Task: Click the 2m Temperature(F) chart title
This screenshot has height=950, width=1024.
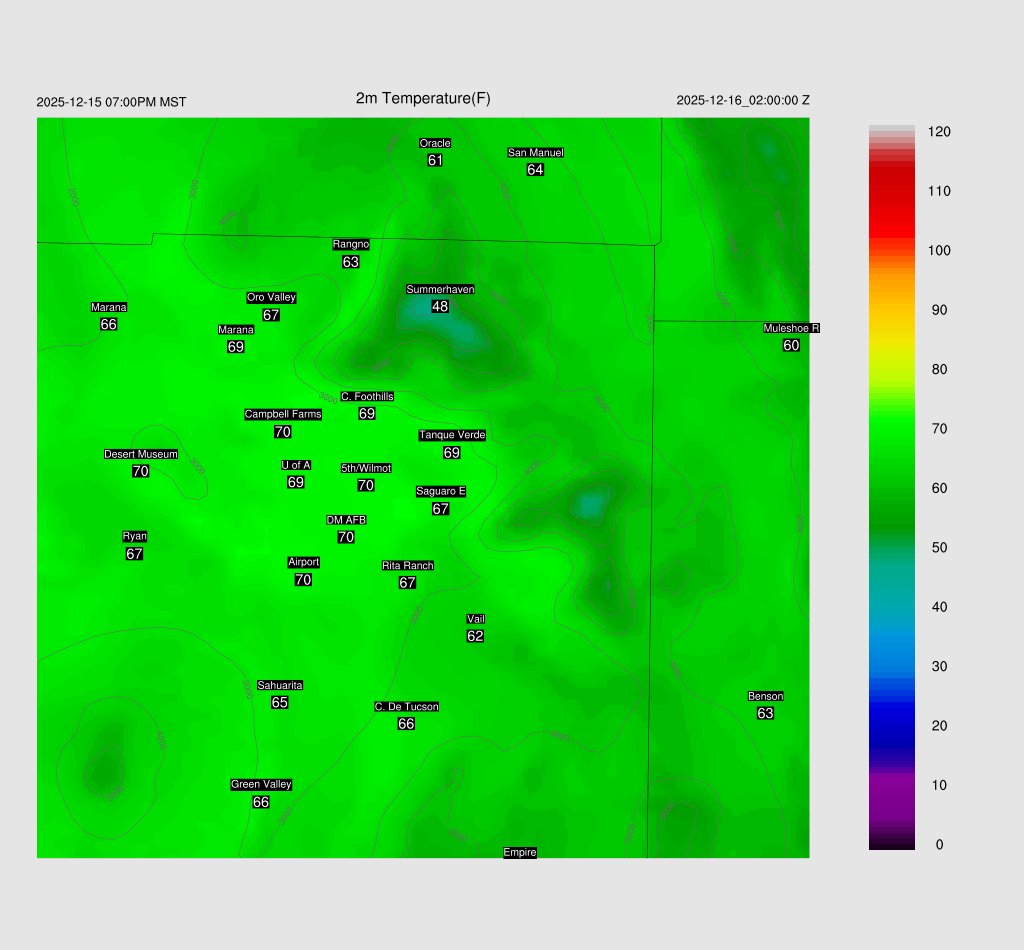Action: (423, 98)
